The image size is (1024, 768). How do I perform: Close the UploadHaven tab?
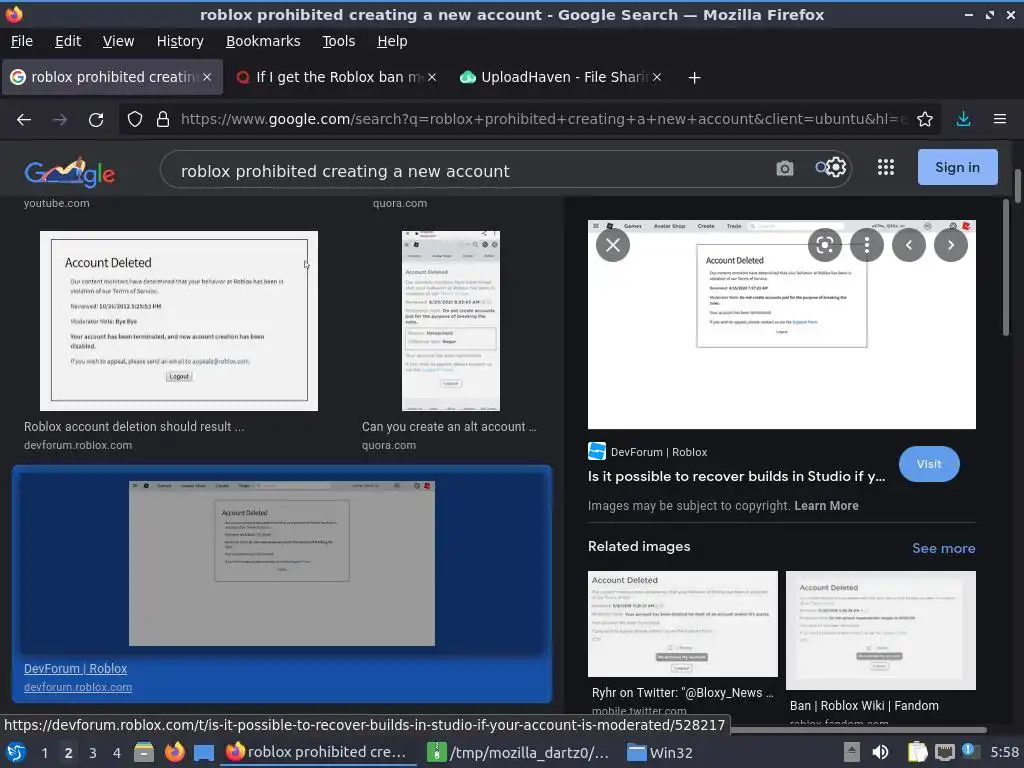tap(657, 77)
